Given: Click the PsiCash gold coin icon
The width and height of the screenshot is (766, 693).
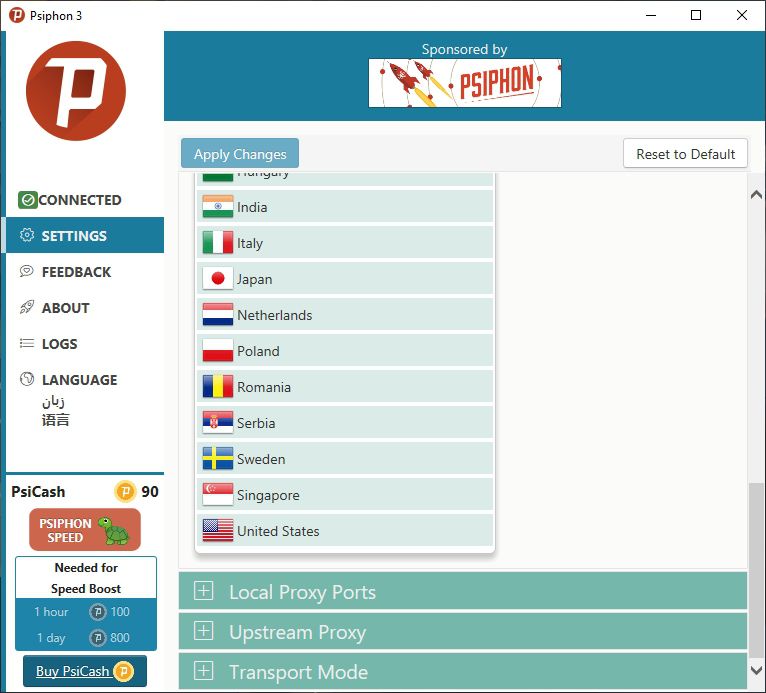Looking at the screenshot, I should point(125,491).
